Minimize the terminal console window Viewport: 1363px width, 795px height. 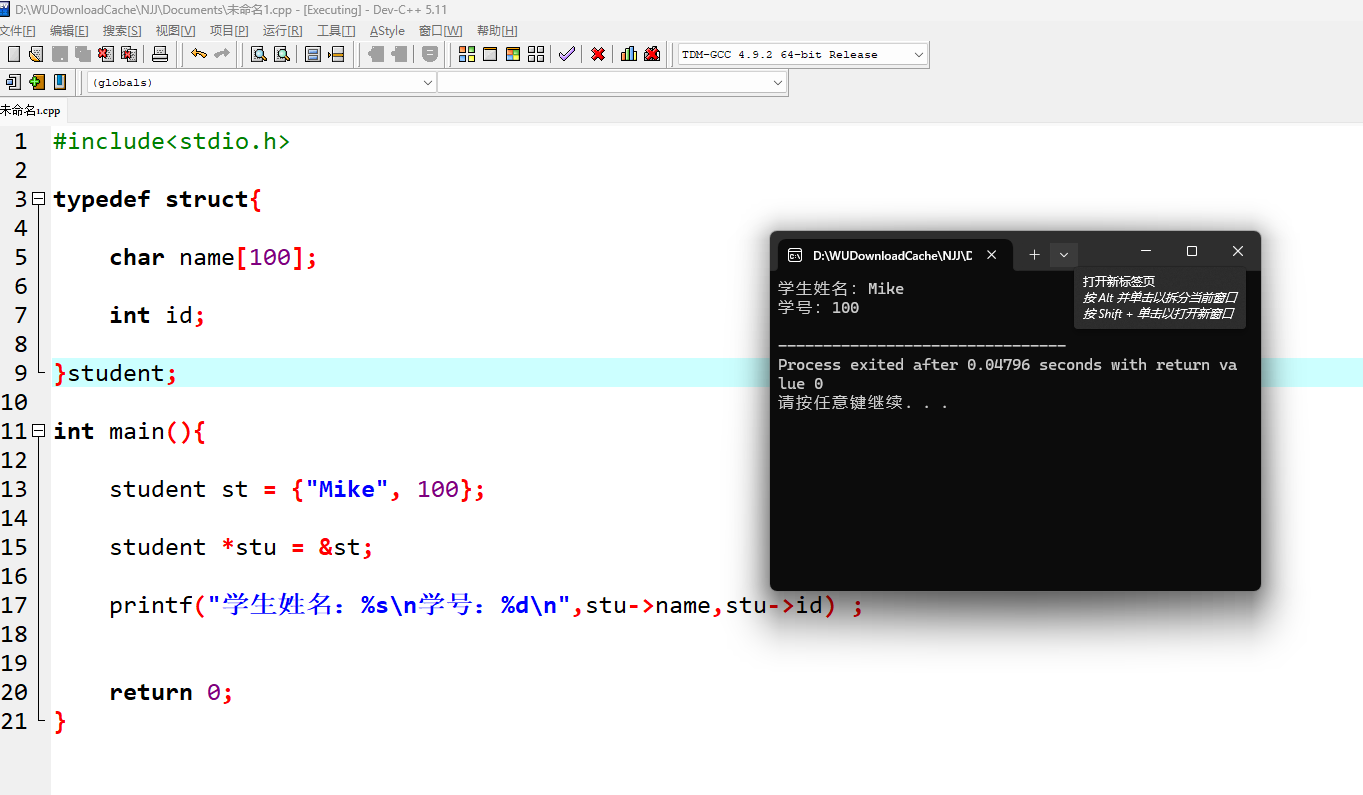pos(1146,251)
